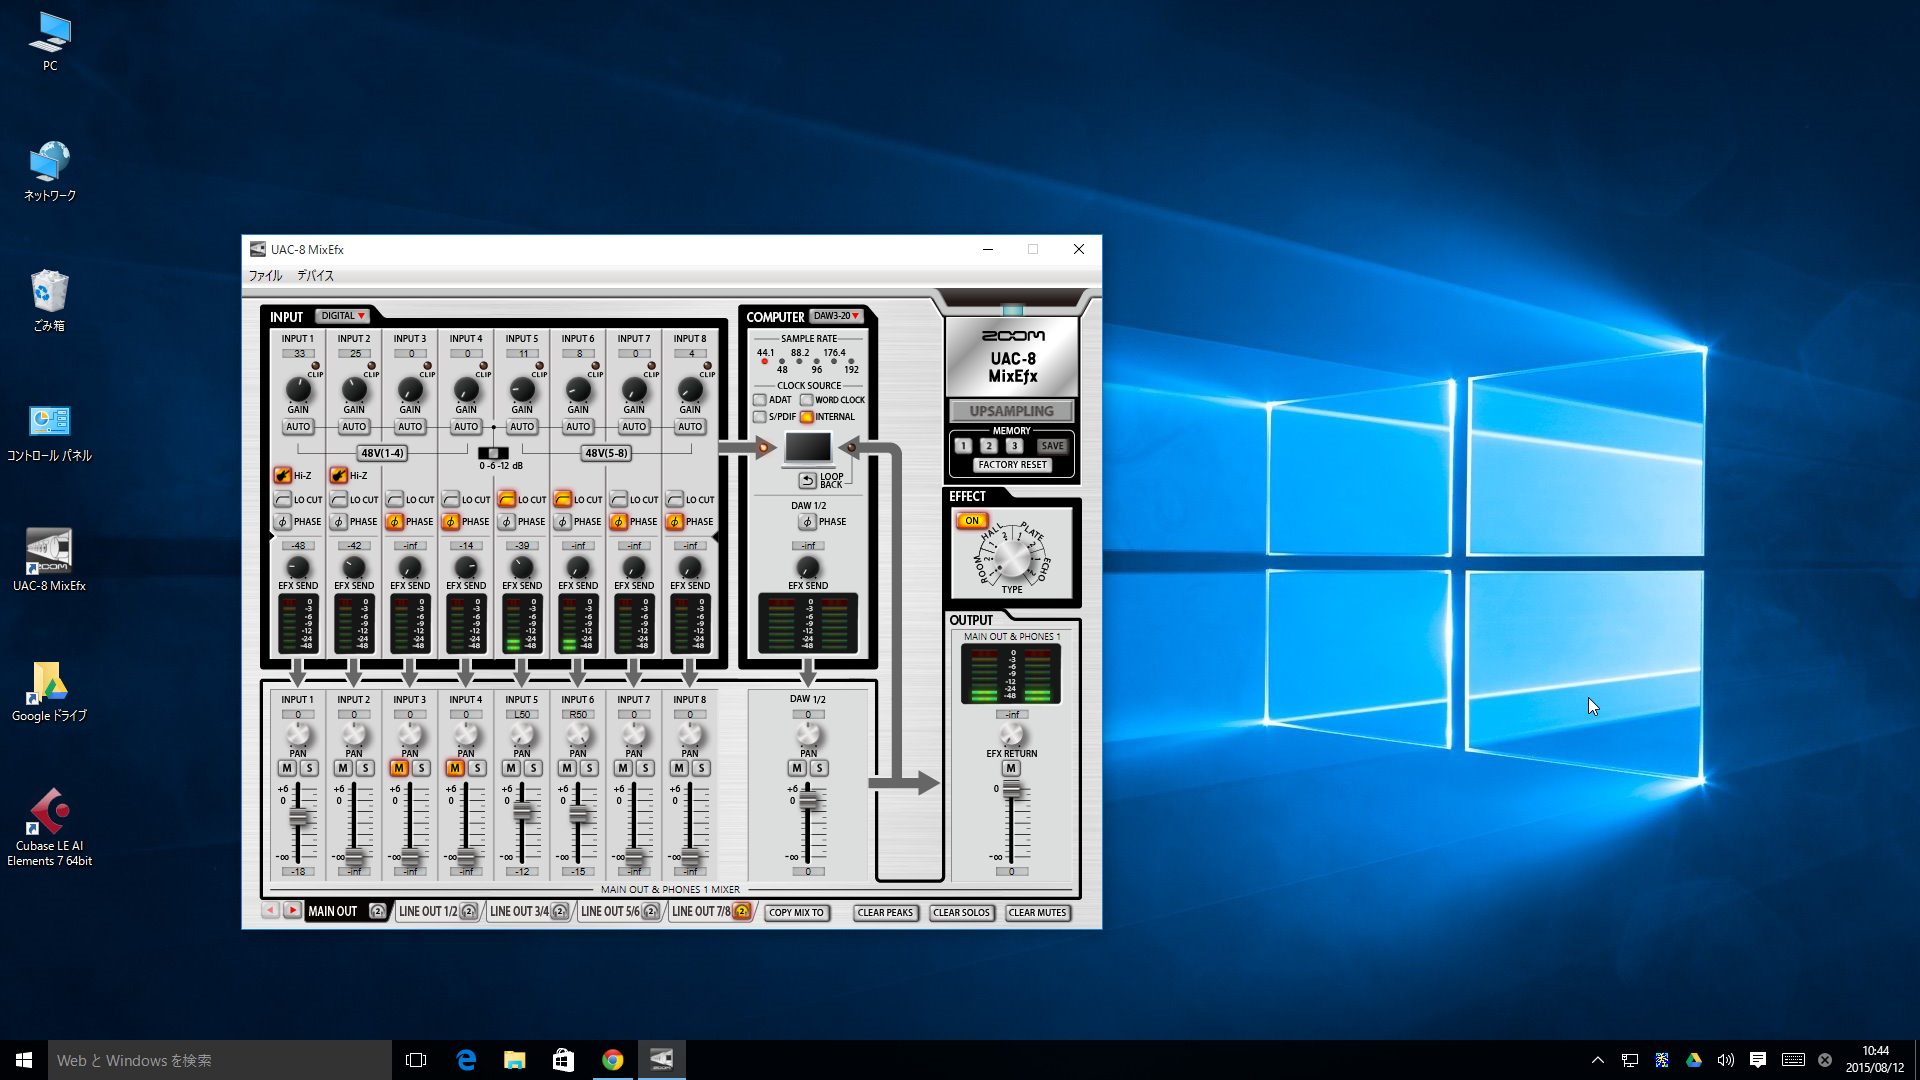This screenshot has height=1080, width=1920.
Task: Click the lit headphone icon on LINE OUT 7/8
Action: click(x=742, y=912)
